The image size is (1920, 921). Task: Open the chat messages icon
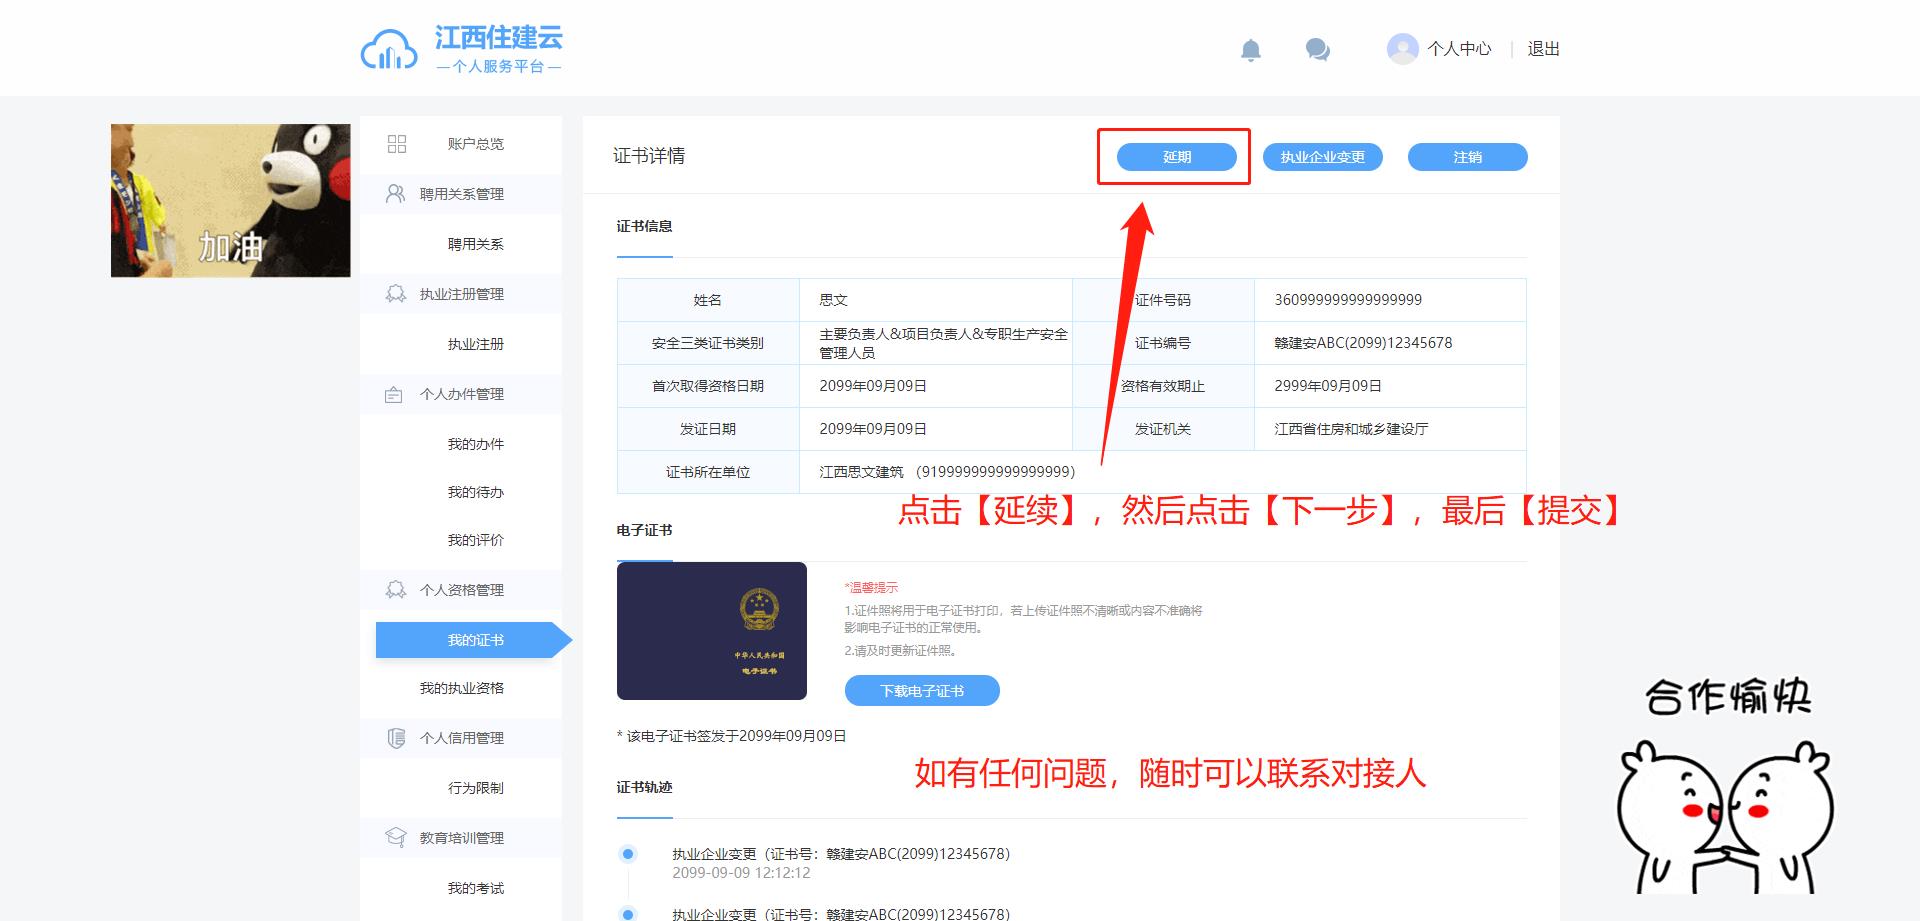pos(1317,50)
